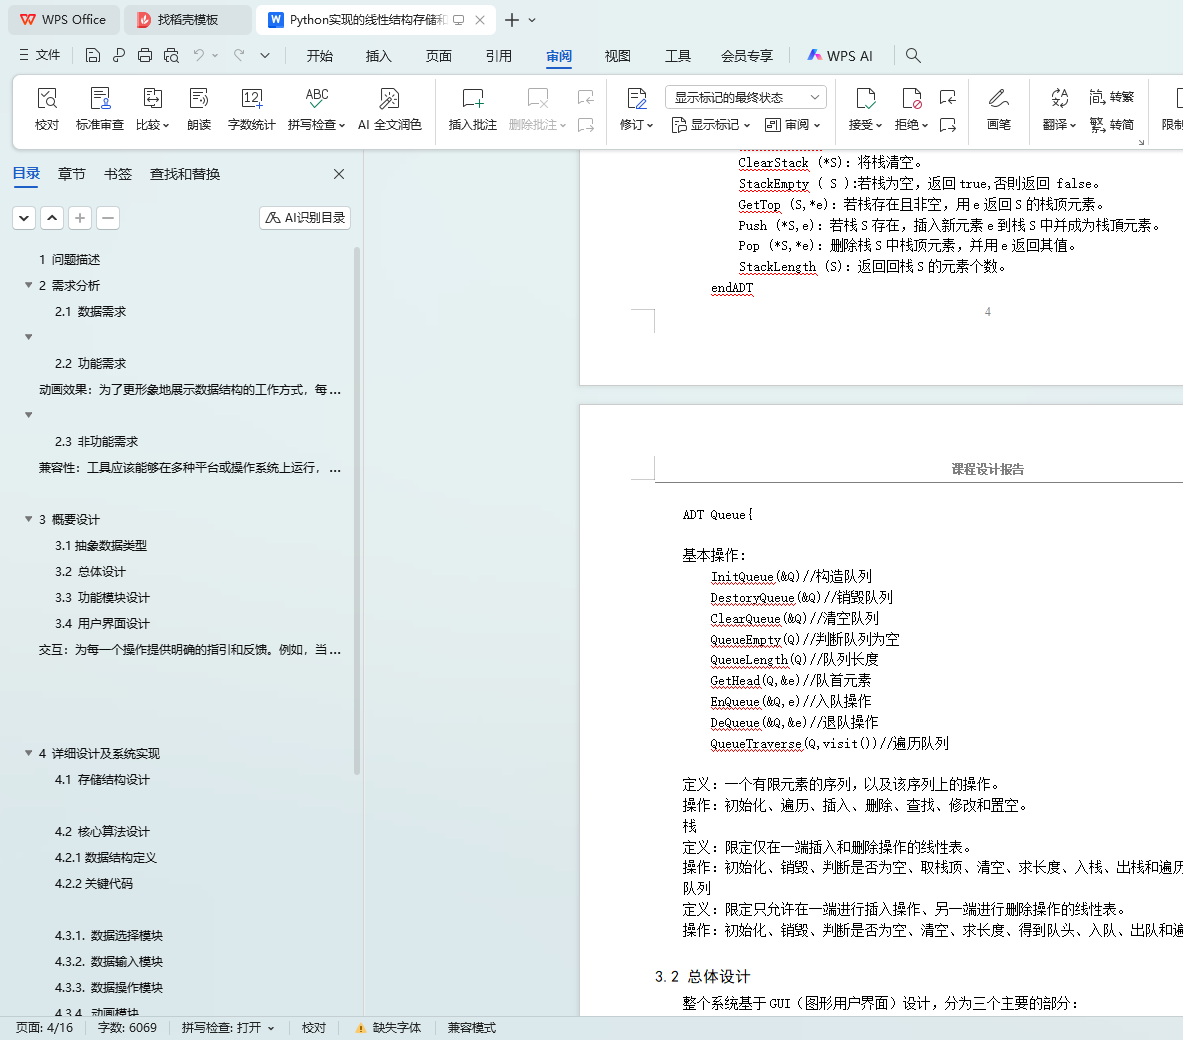Collapse 详细设计及系统实现 outline section

29,753
